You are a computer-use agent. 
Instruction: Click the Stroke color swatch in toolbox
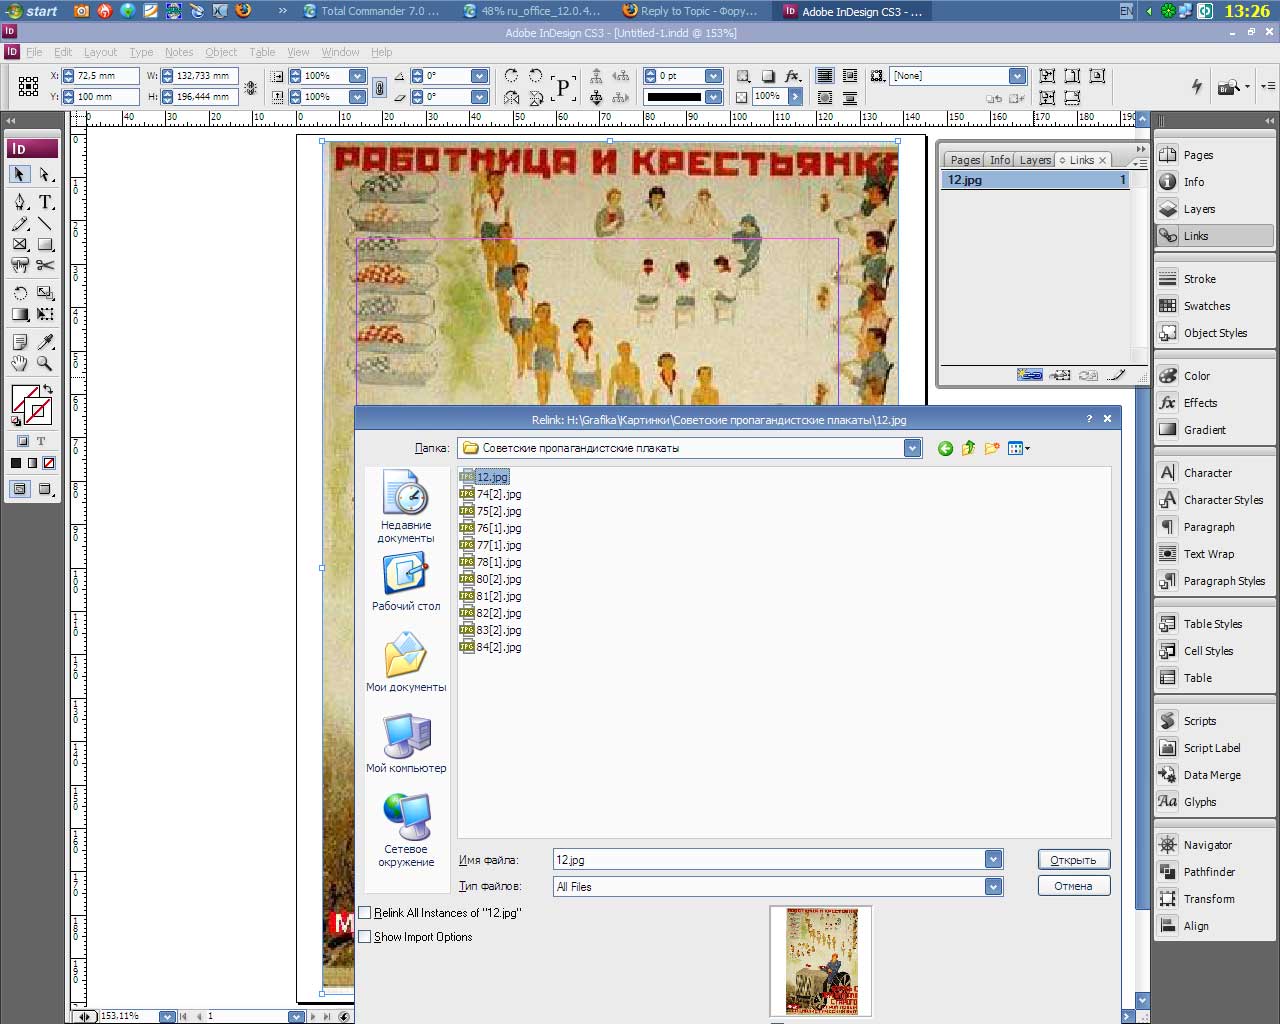coord(39,411)
